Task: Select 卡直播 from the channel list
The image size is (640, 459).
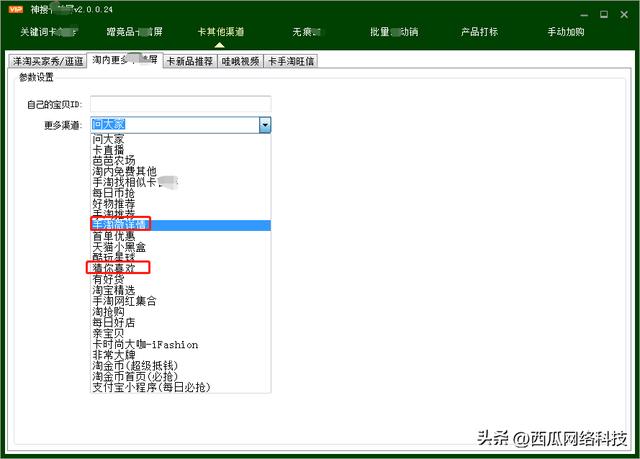Action: click(180, 150)
